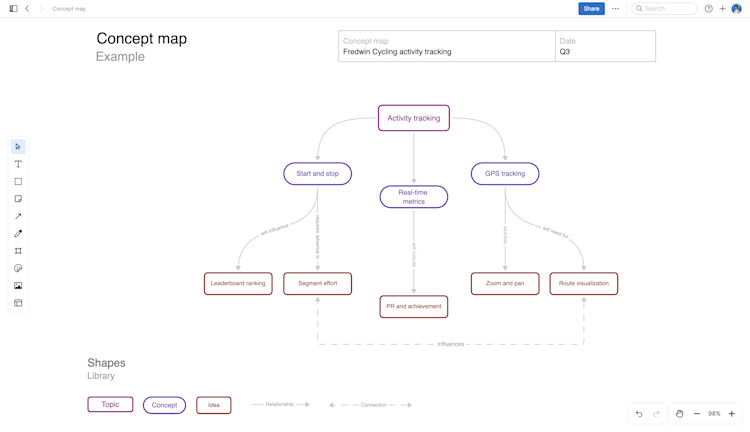Select the Idea shape in the library

(x=214, y=405)
